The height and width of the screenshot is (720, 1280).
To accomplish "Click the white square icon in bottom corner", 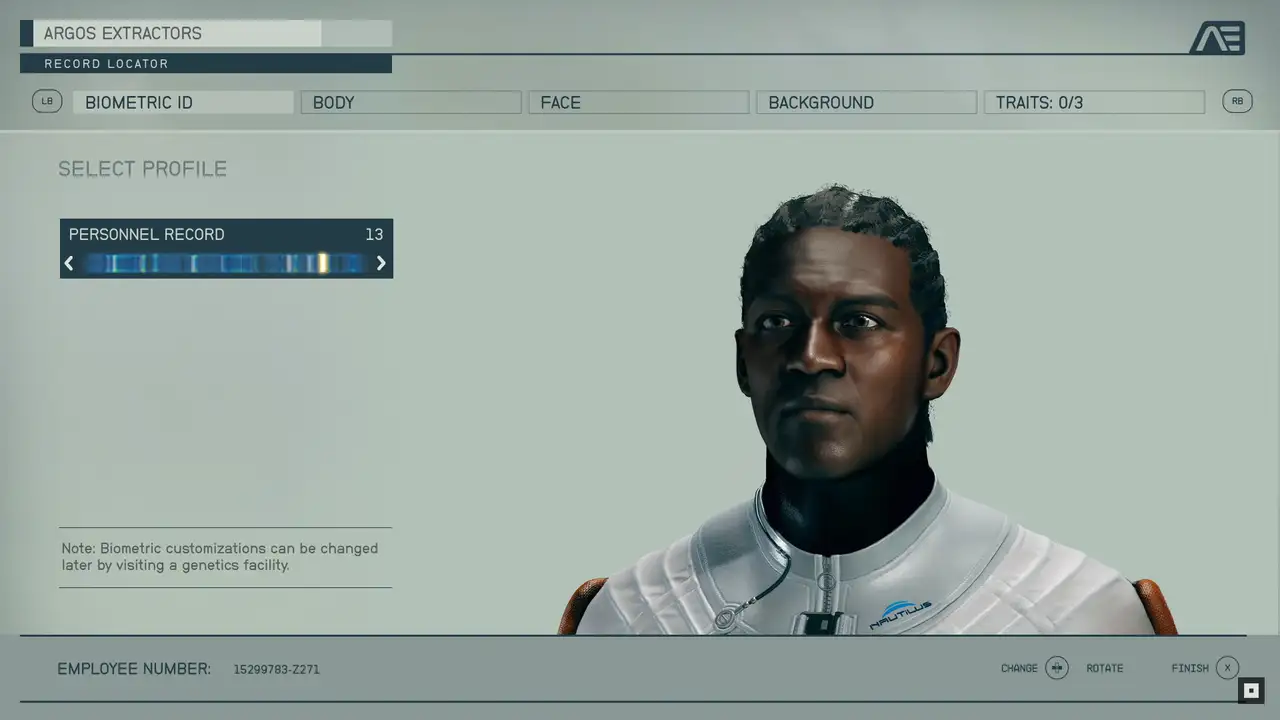I will [1251, 691].
